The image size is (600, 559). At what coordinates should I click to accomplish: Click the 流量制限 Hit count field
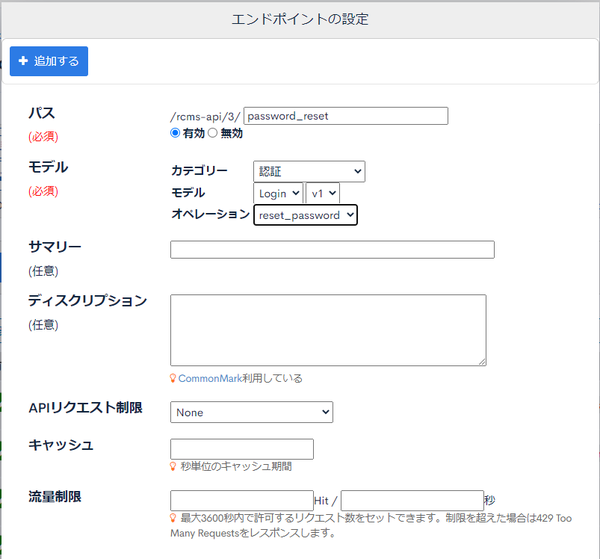click(242, 500)
